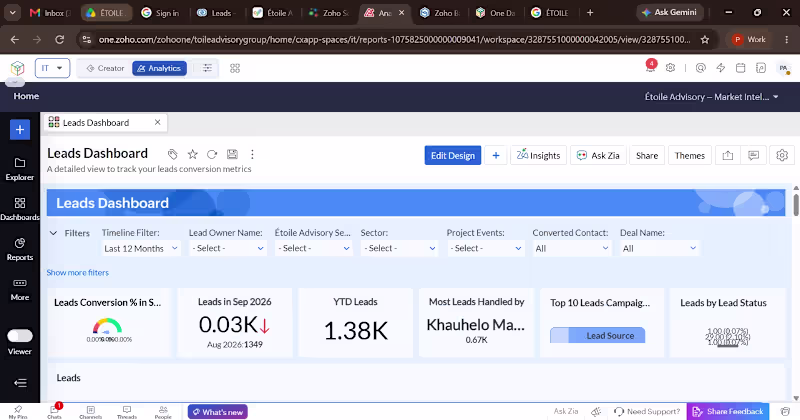The width and height of the screenshot is (800, 420).
Task: Open the sliders settings icon in top bar
Action: 207,68
